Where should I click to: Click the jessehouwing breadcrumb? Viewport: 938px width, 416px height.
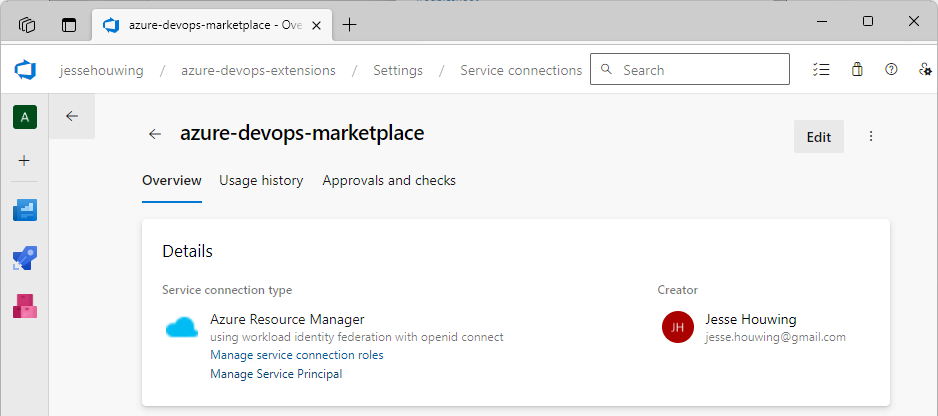click(x=102, y=70)
